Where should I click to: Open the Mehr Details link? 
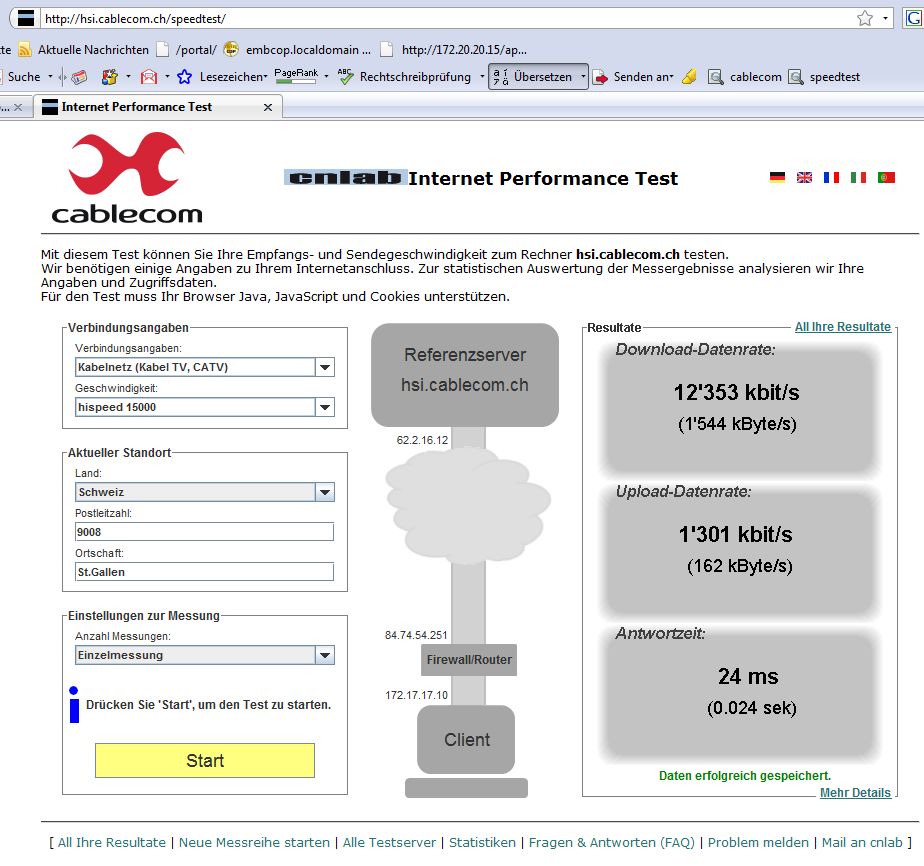click(x=855, y=793)
